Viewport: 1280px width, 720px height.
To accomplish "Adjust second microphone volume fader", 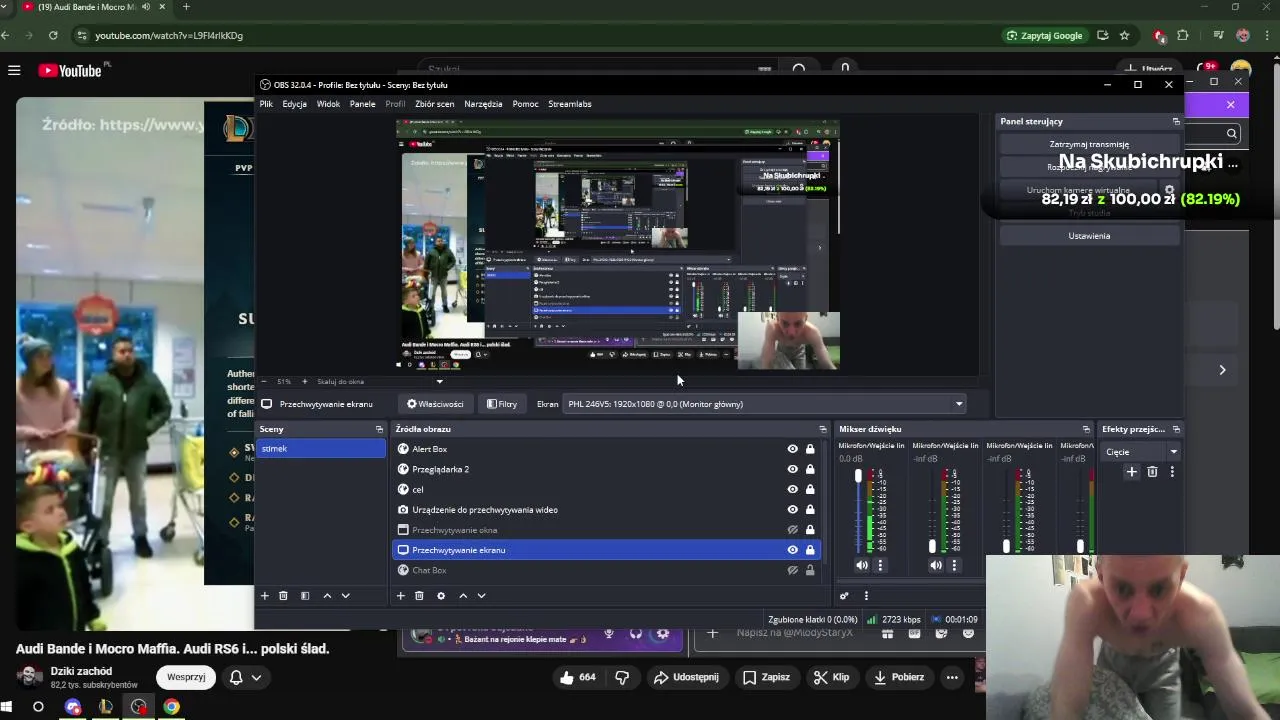I will 932,546.
